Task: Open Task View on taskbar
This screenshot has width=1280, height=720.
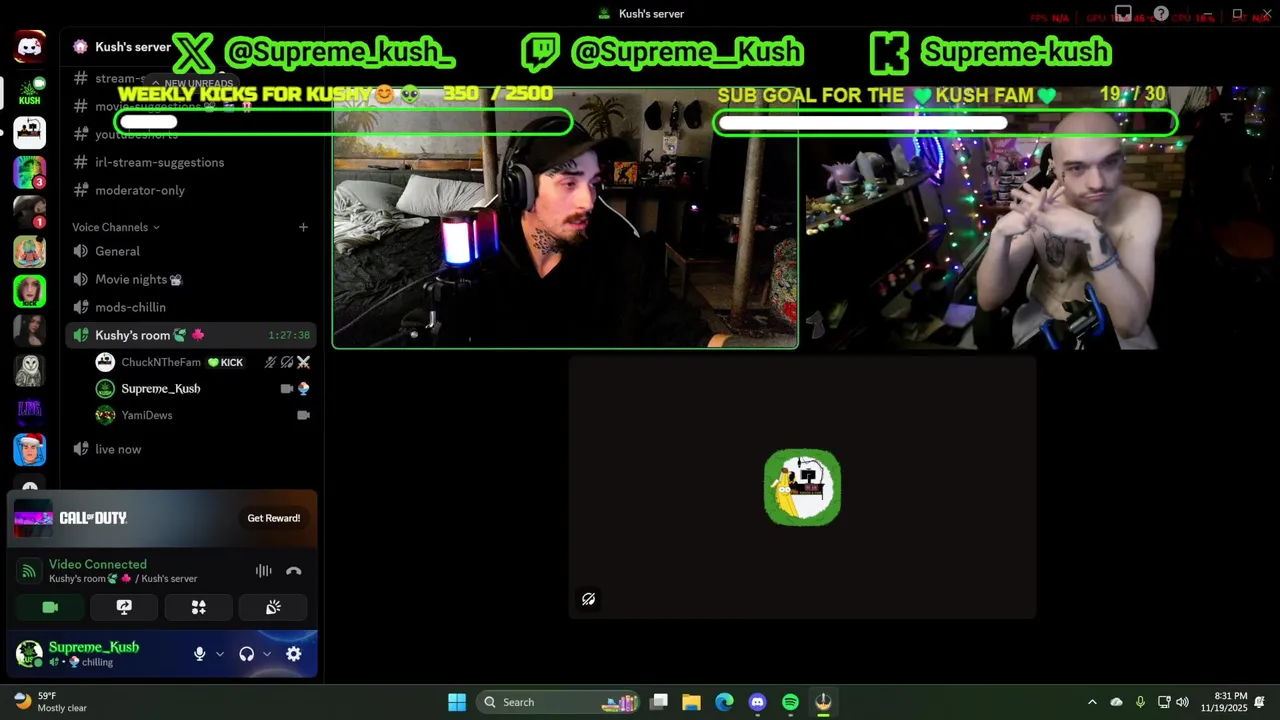Action: 659,702
